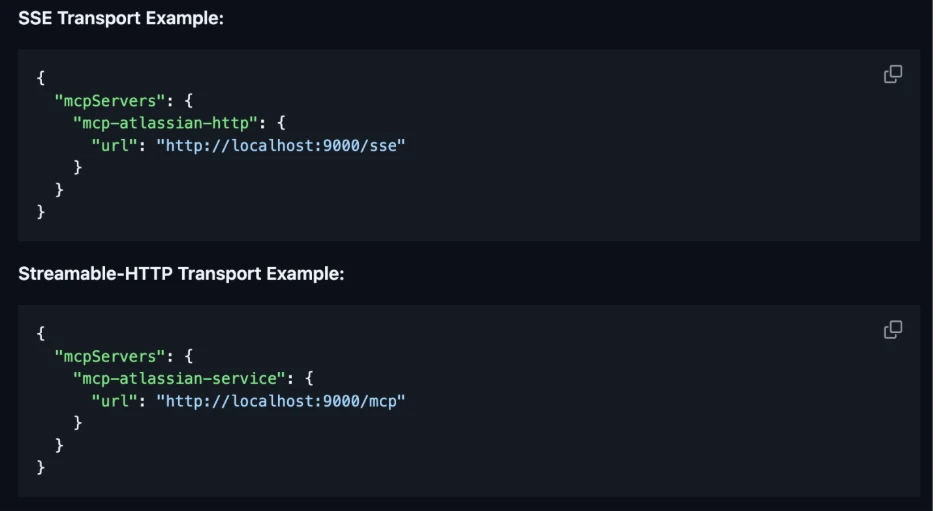This screenshot has width=936, height=511.
Task: Click the http://localhost:9000/mcp URL string
Action: point(281,401)
